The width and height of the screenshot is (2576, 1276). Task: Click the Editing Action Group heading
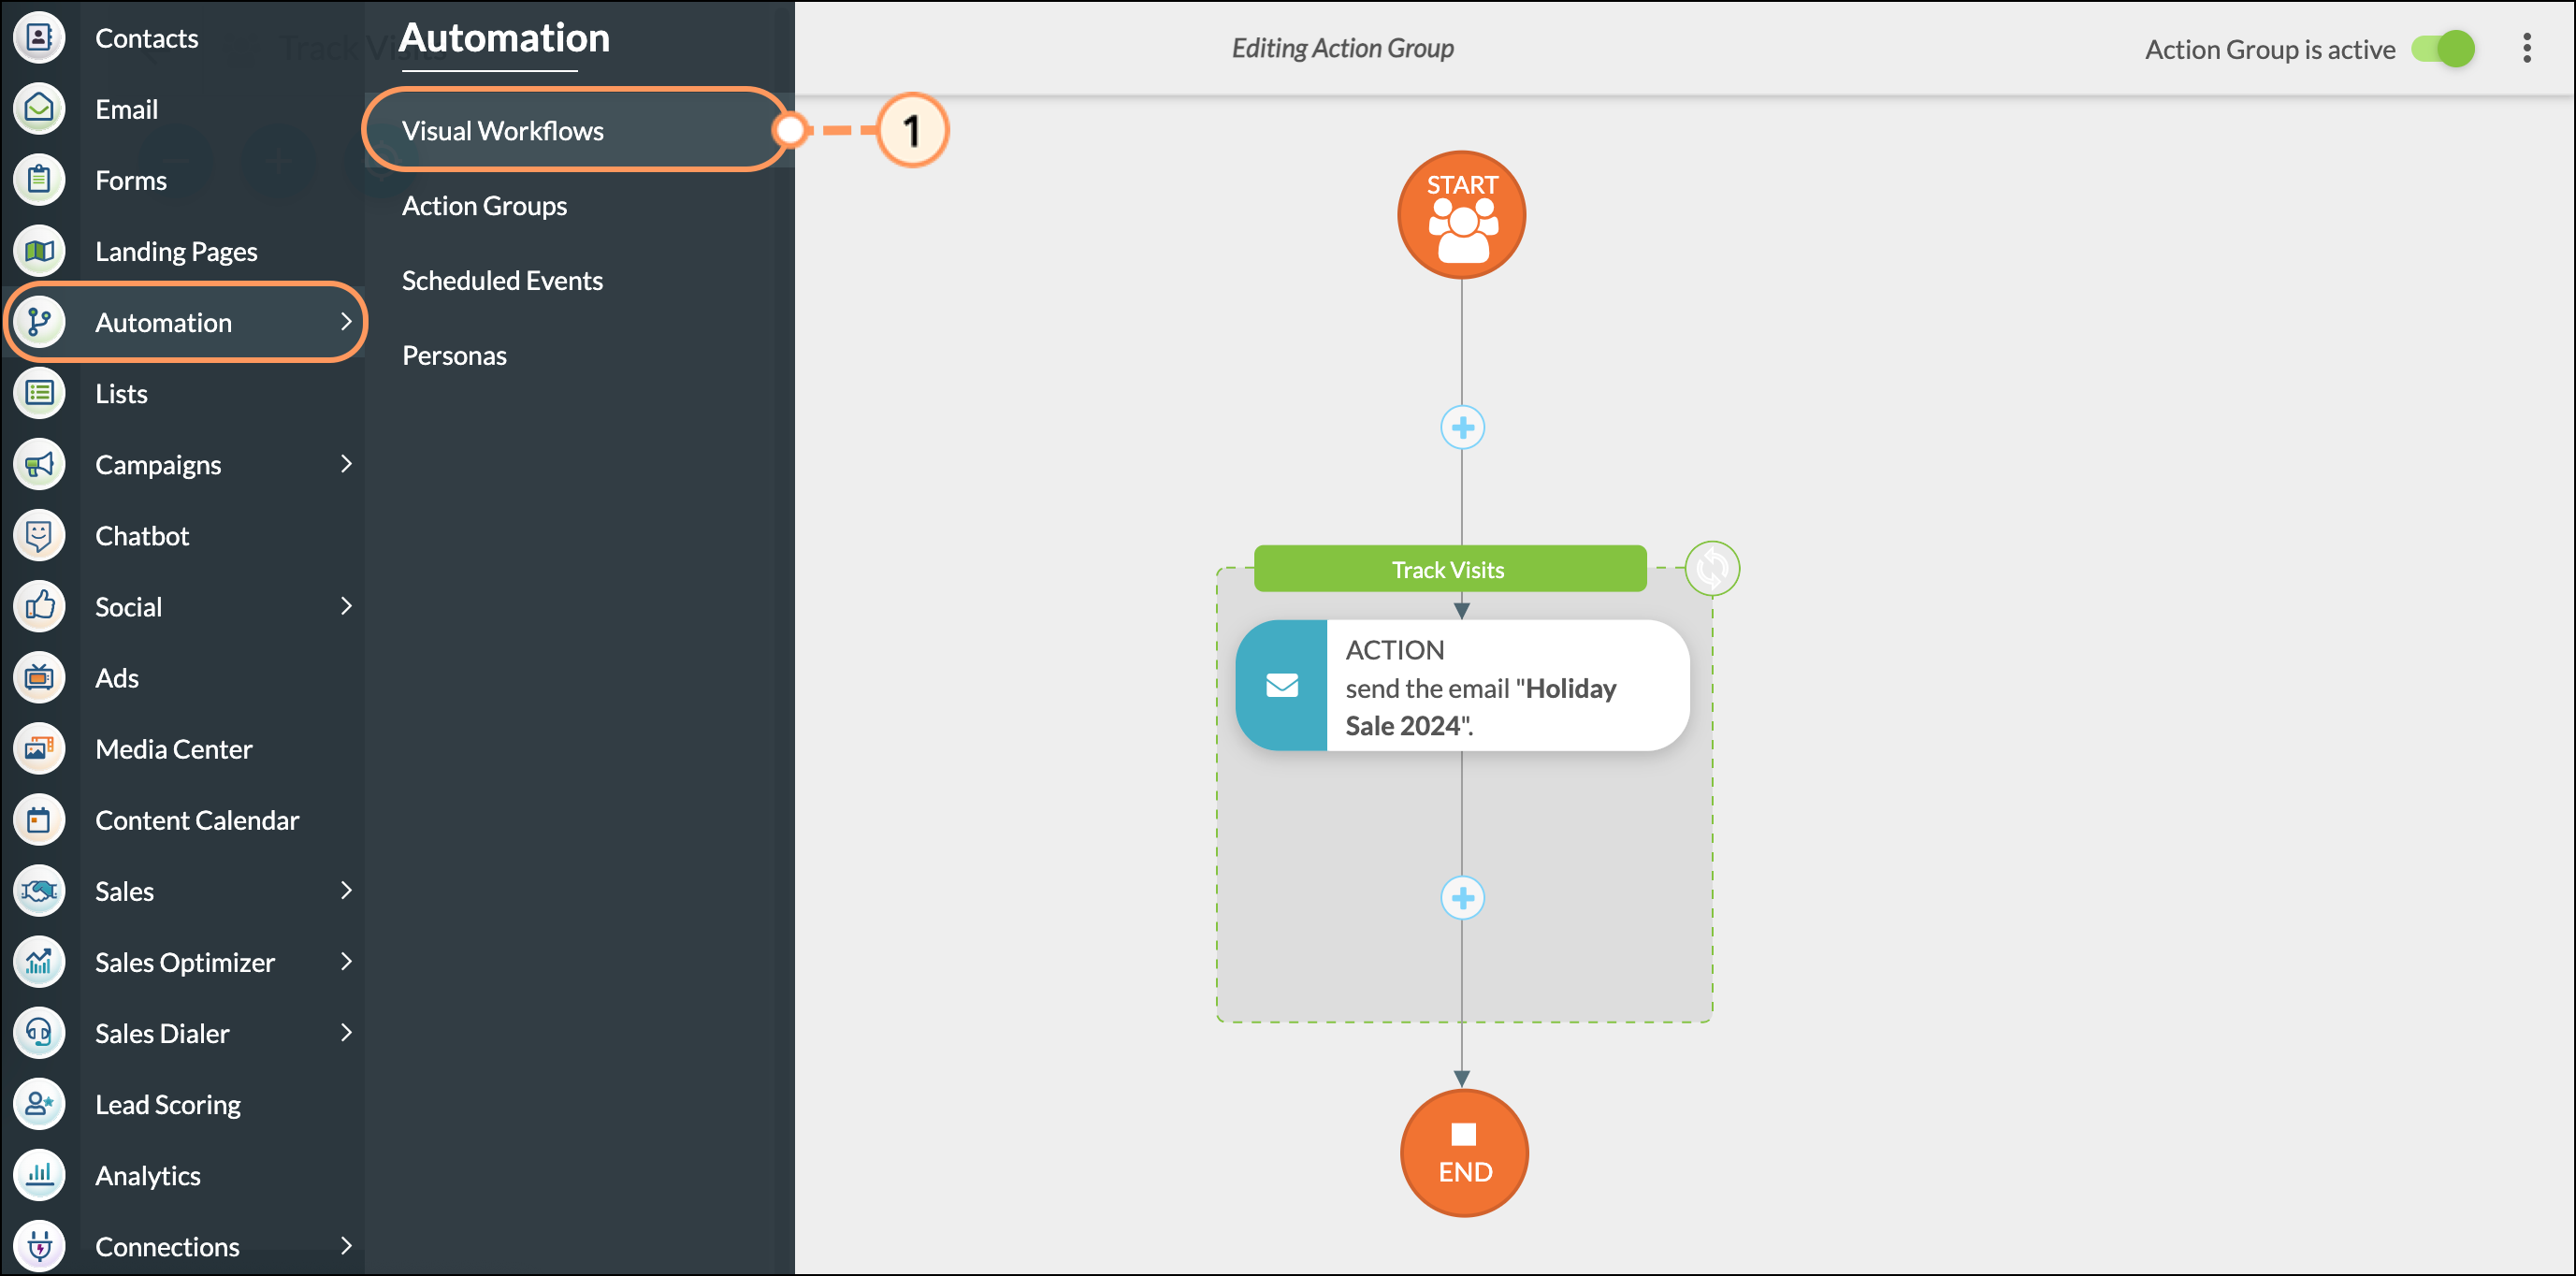1342,48
